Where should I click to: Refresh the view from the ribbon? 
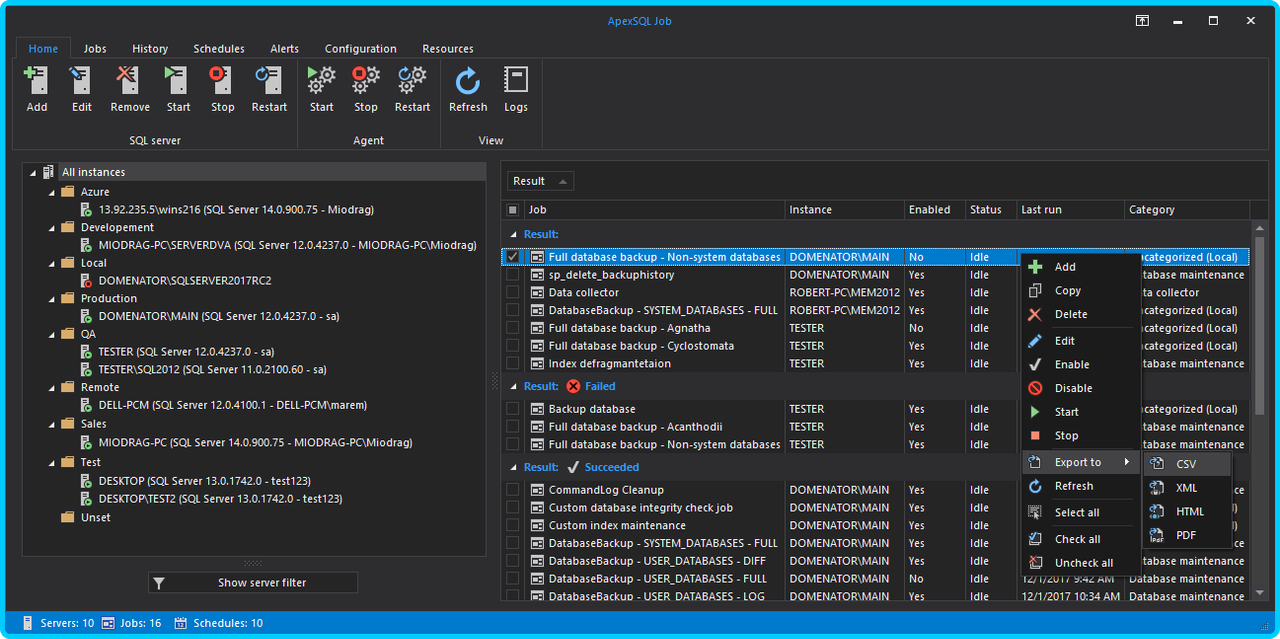click(468, 89)
